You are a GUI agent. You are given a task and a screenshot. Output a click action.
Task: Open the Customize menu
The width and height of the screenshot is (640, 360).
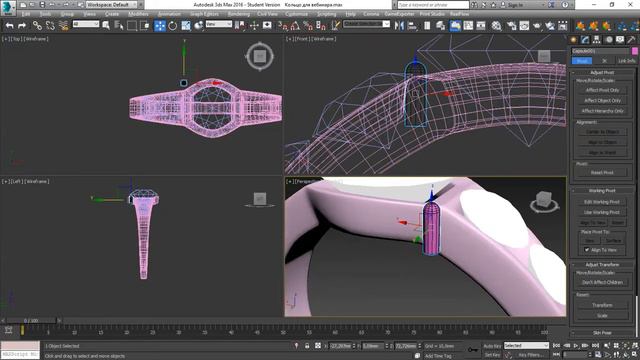[x=297, y=14]
